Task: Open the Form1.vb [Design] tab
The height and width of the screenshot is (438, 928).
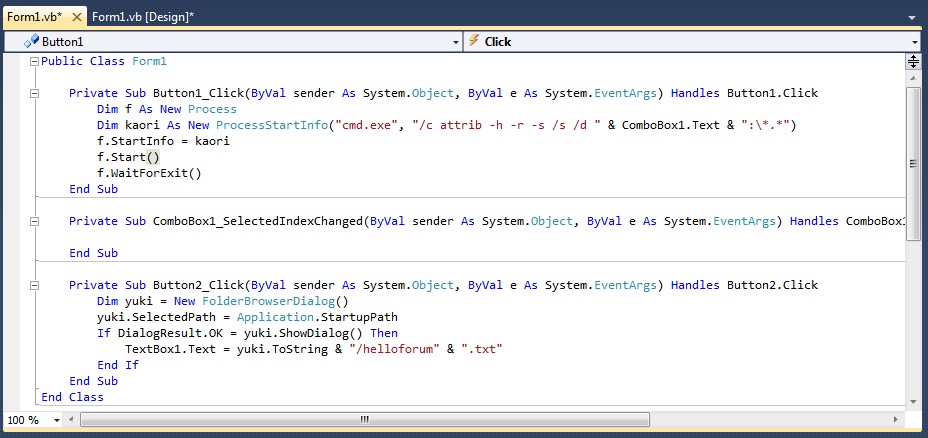Action: [143, 17]
